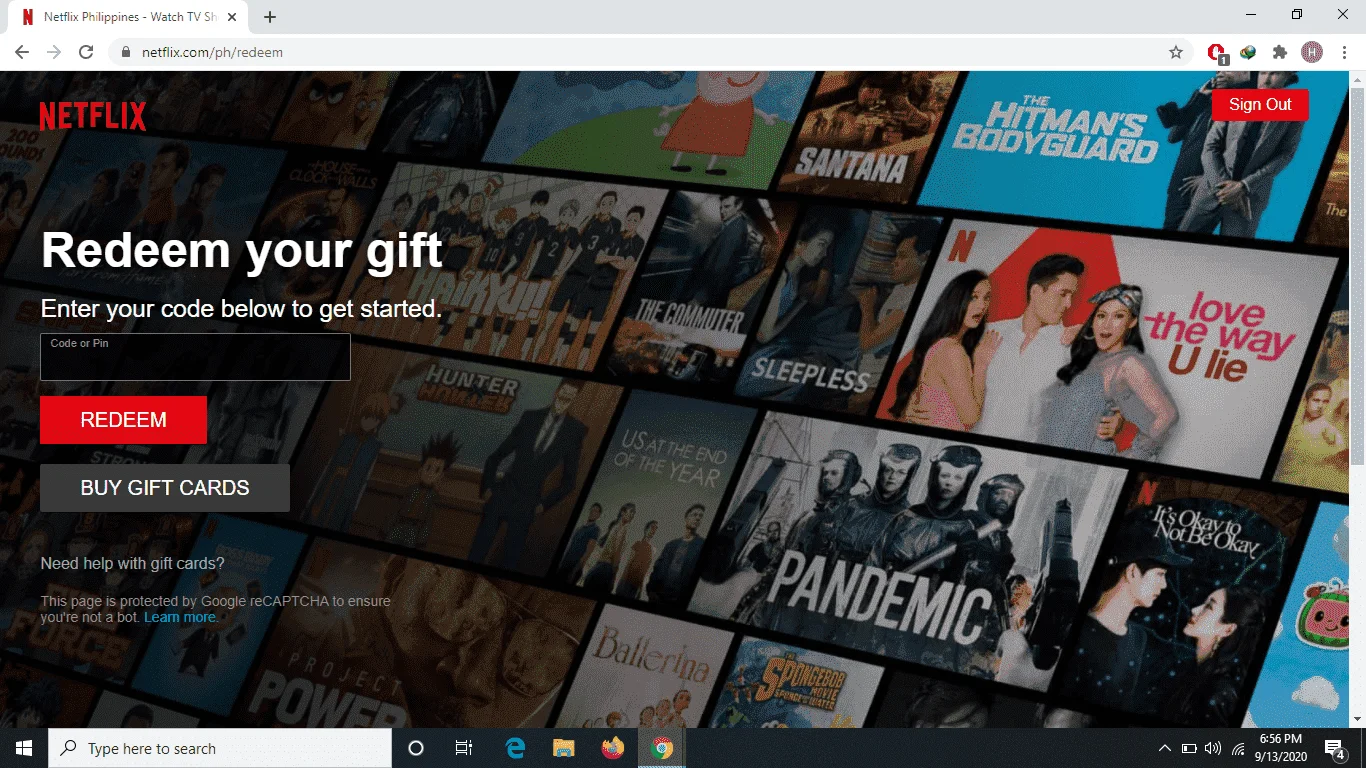
Task: Launch Microsoft Edge from the taskbar
Action: 516,748
